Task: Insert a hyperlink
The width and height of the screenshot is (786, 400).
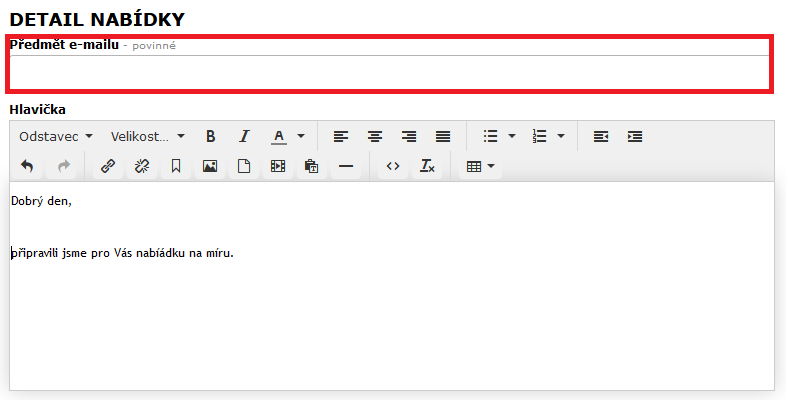Action: pos(107,166)
